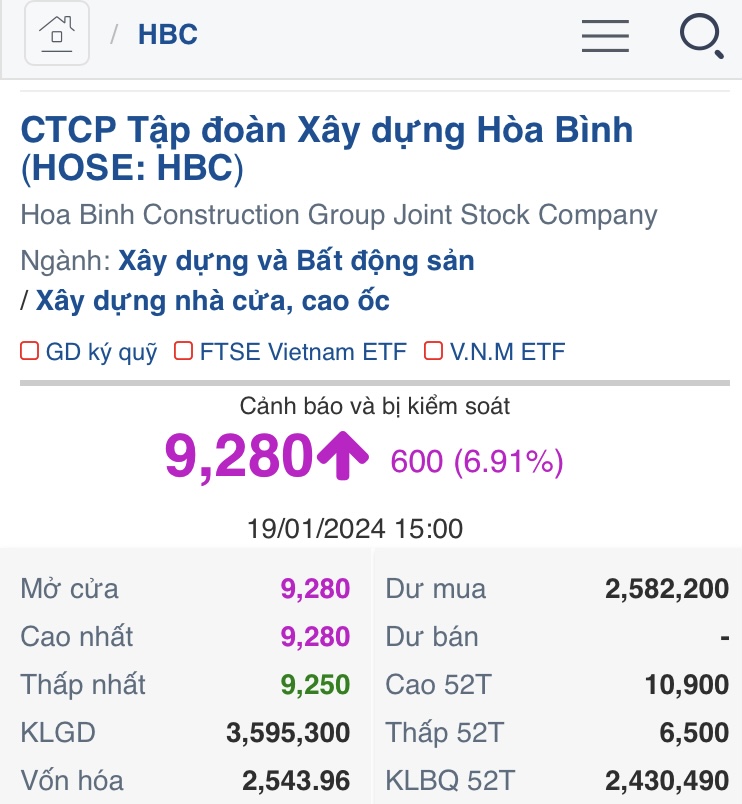This screenshot has width=742, height=804.
Task: Click the V.N.M ETF checkbox square
Action: click(433, 351)
